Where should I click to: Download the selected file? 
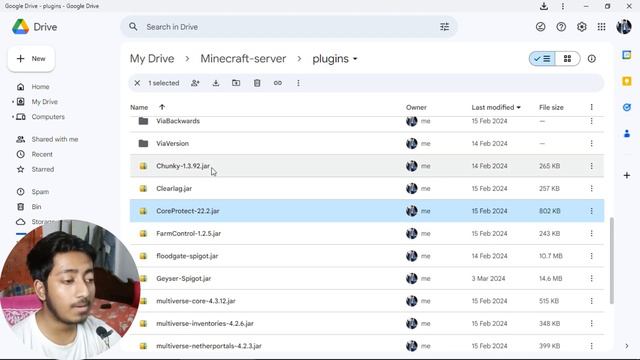coord(216,83)
